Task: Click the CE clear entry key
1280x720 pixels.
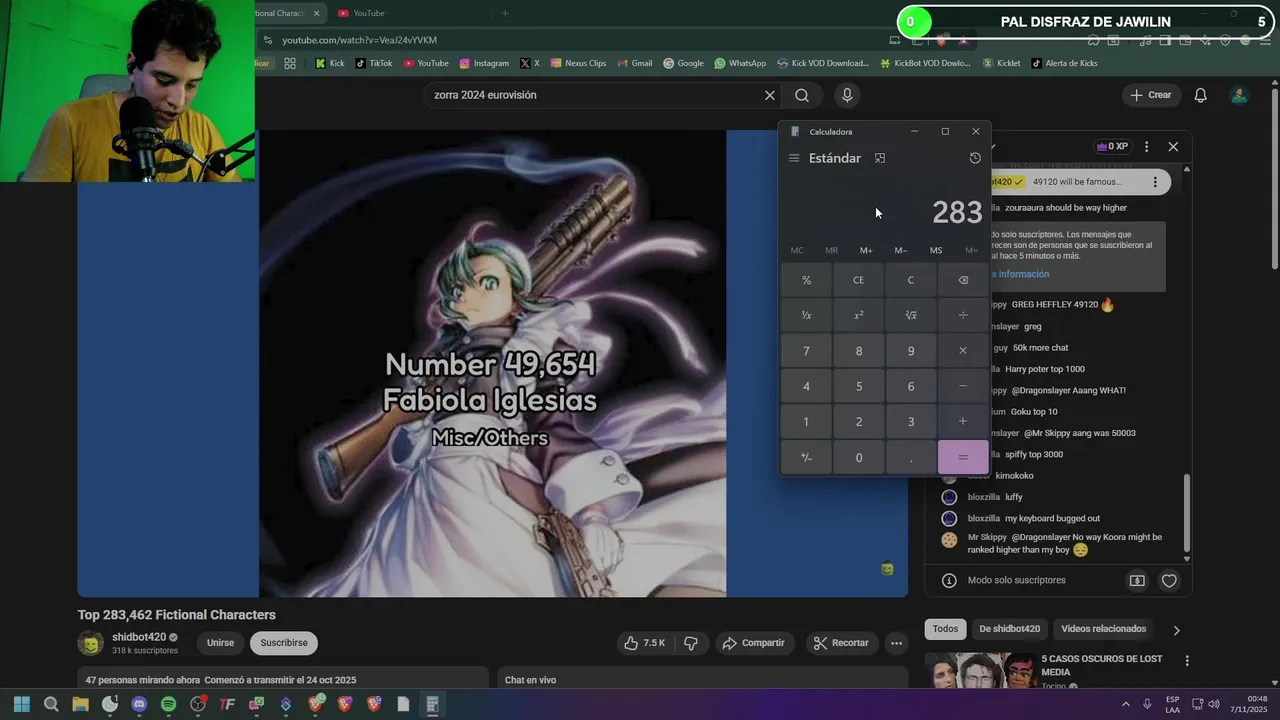Action: click(x=858, y=280)
